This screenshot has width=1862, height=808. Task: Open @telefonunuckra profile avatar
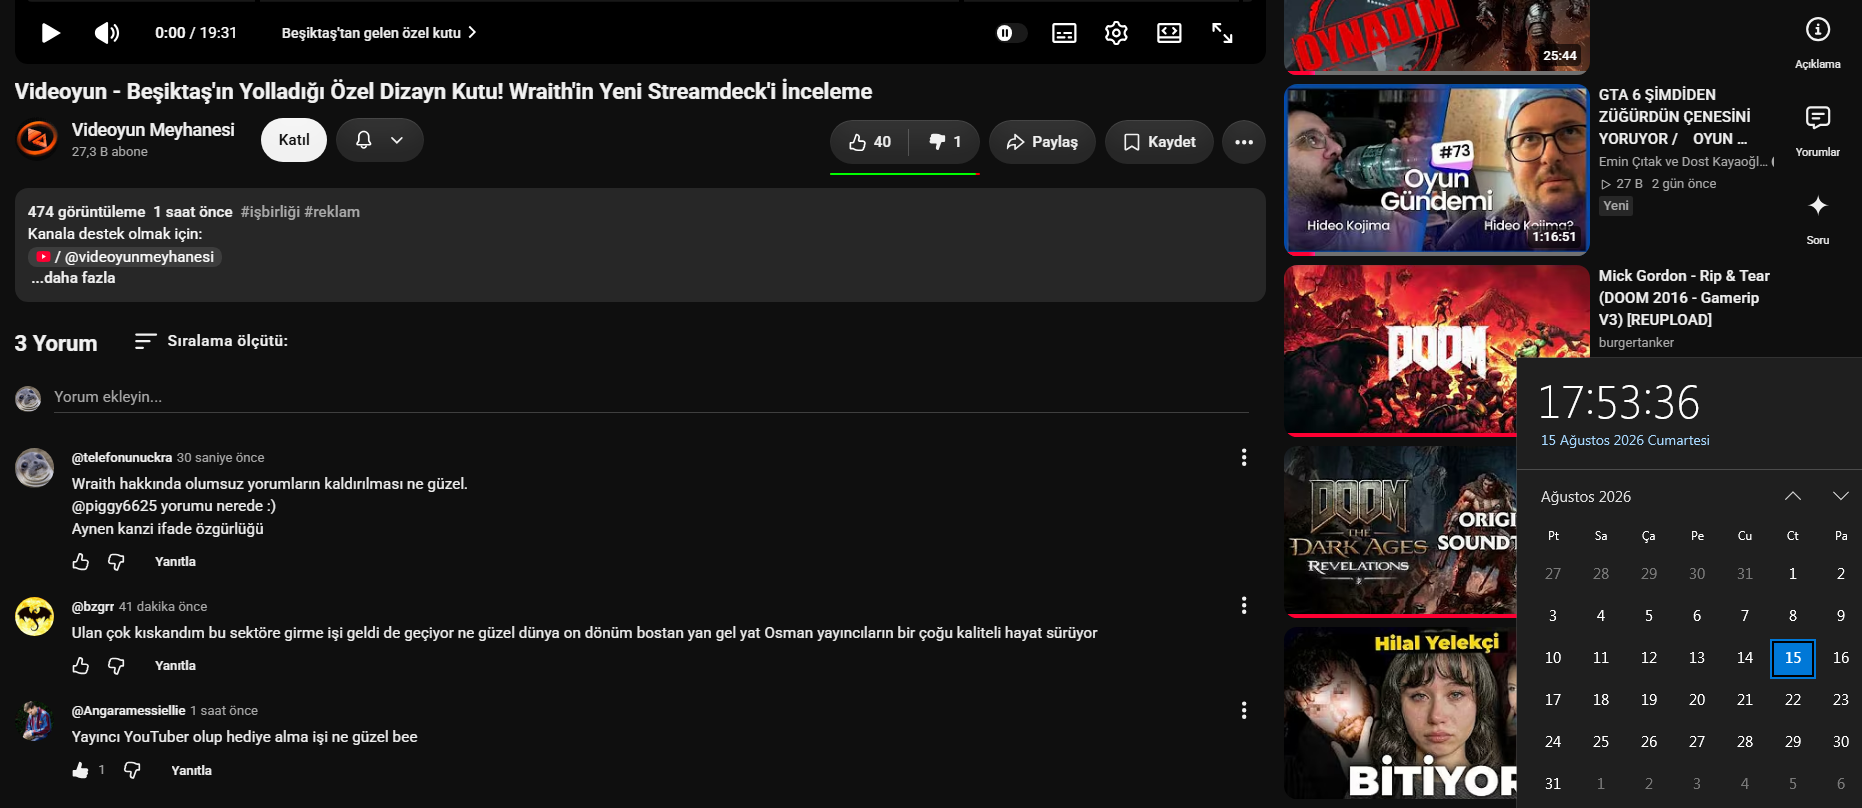[x=35, y=468]
